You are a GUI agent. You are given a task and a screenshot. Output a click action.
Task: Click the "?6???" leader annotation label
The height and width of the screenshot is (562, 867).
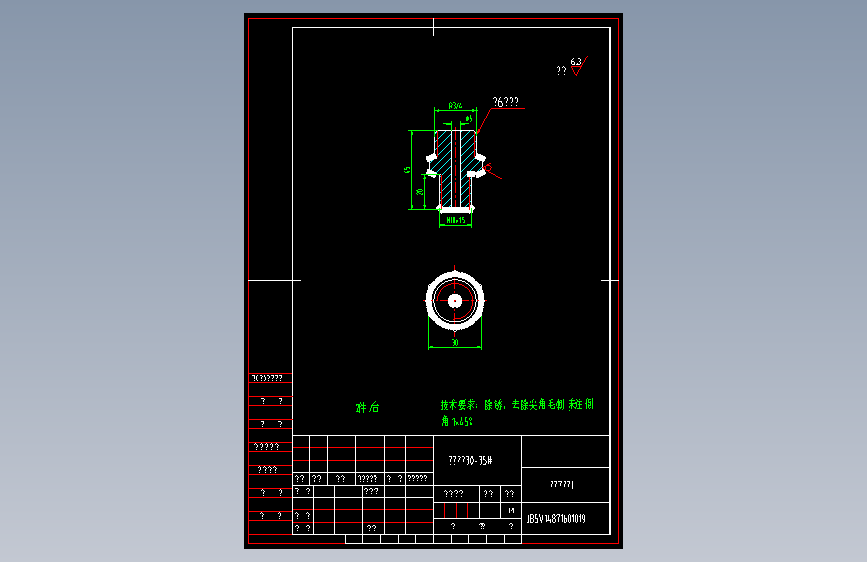point(505,102)
